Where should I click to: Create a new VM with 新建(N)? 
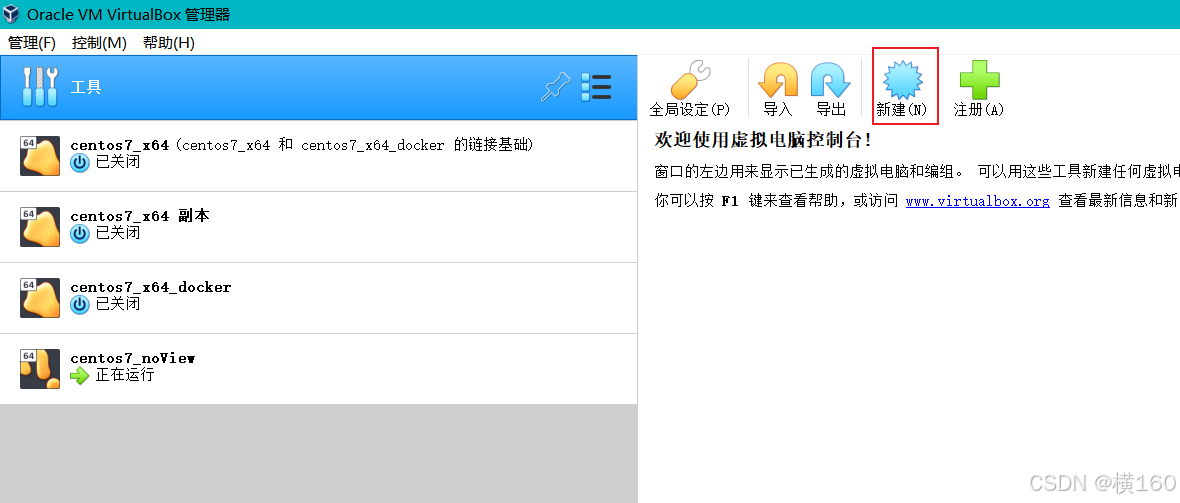coord(902,89)
